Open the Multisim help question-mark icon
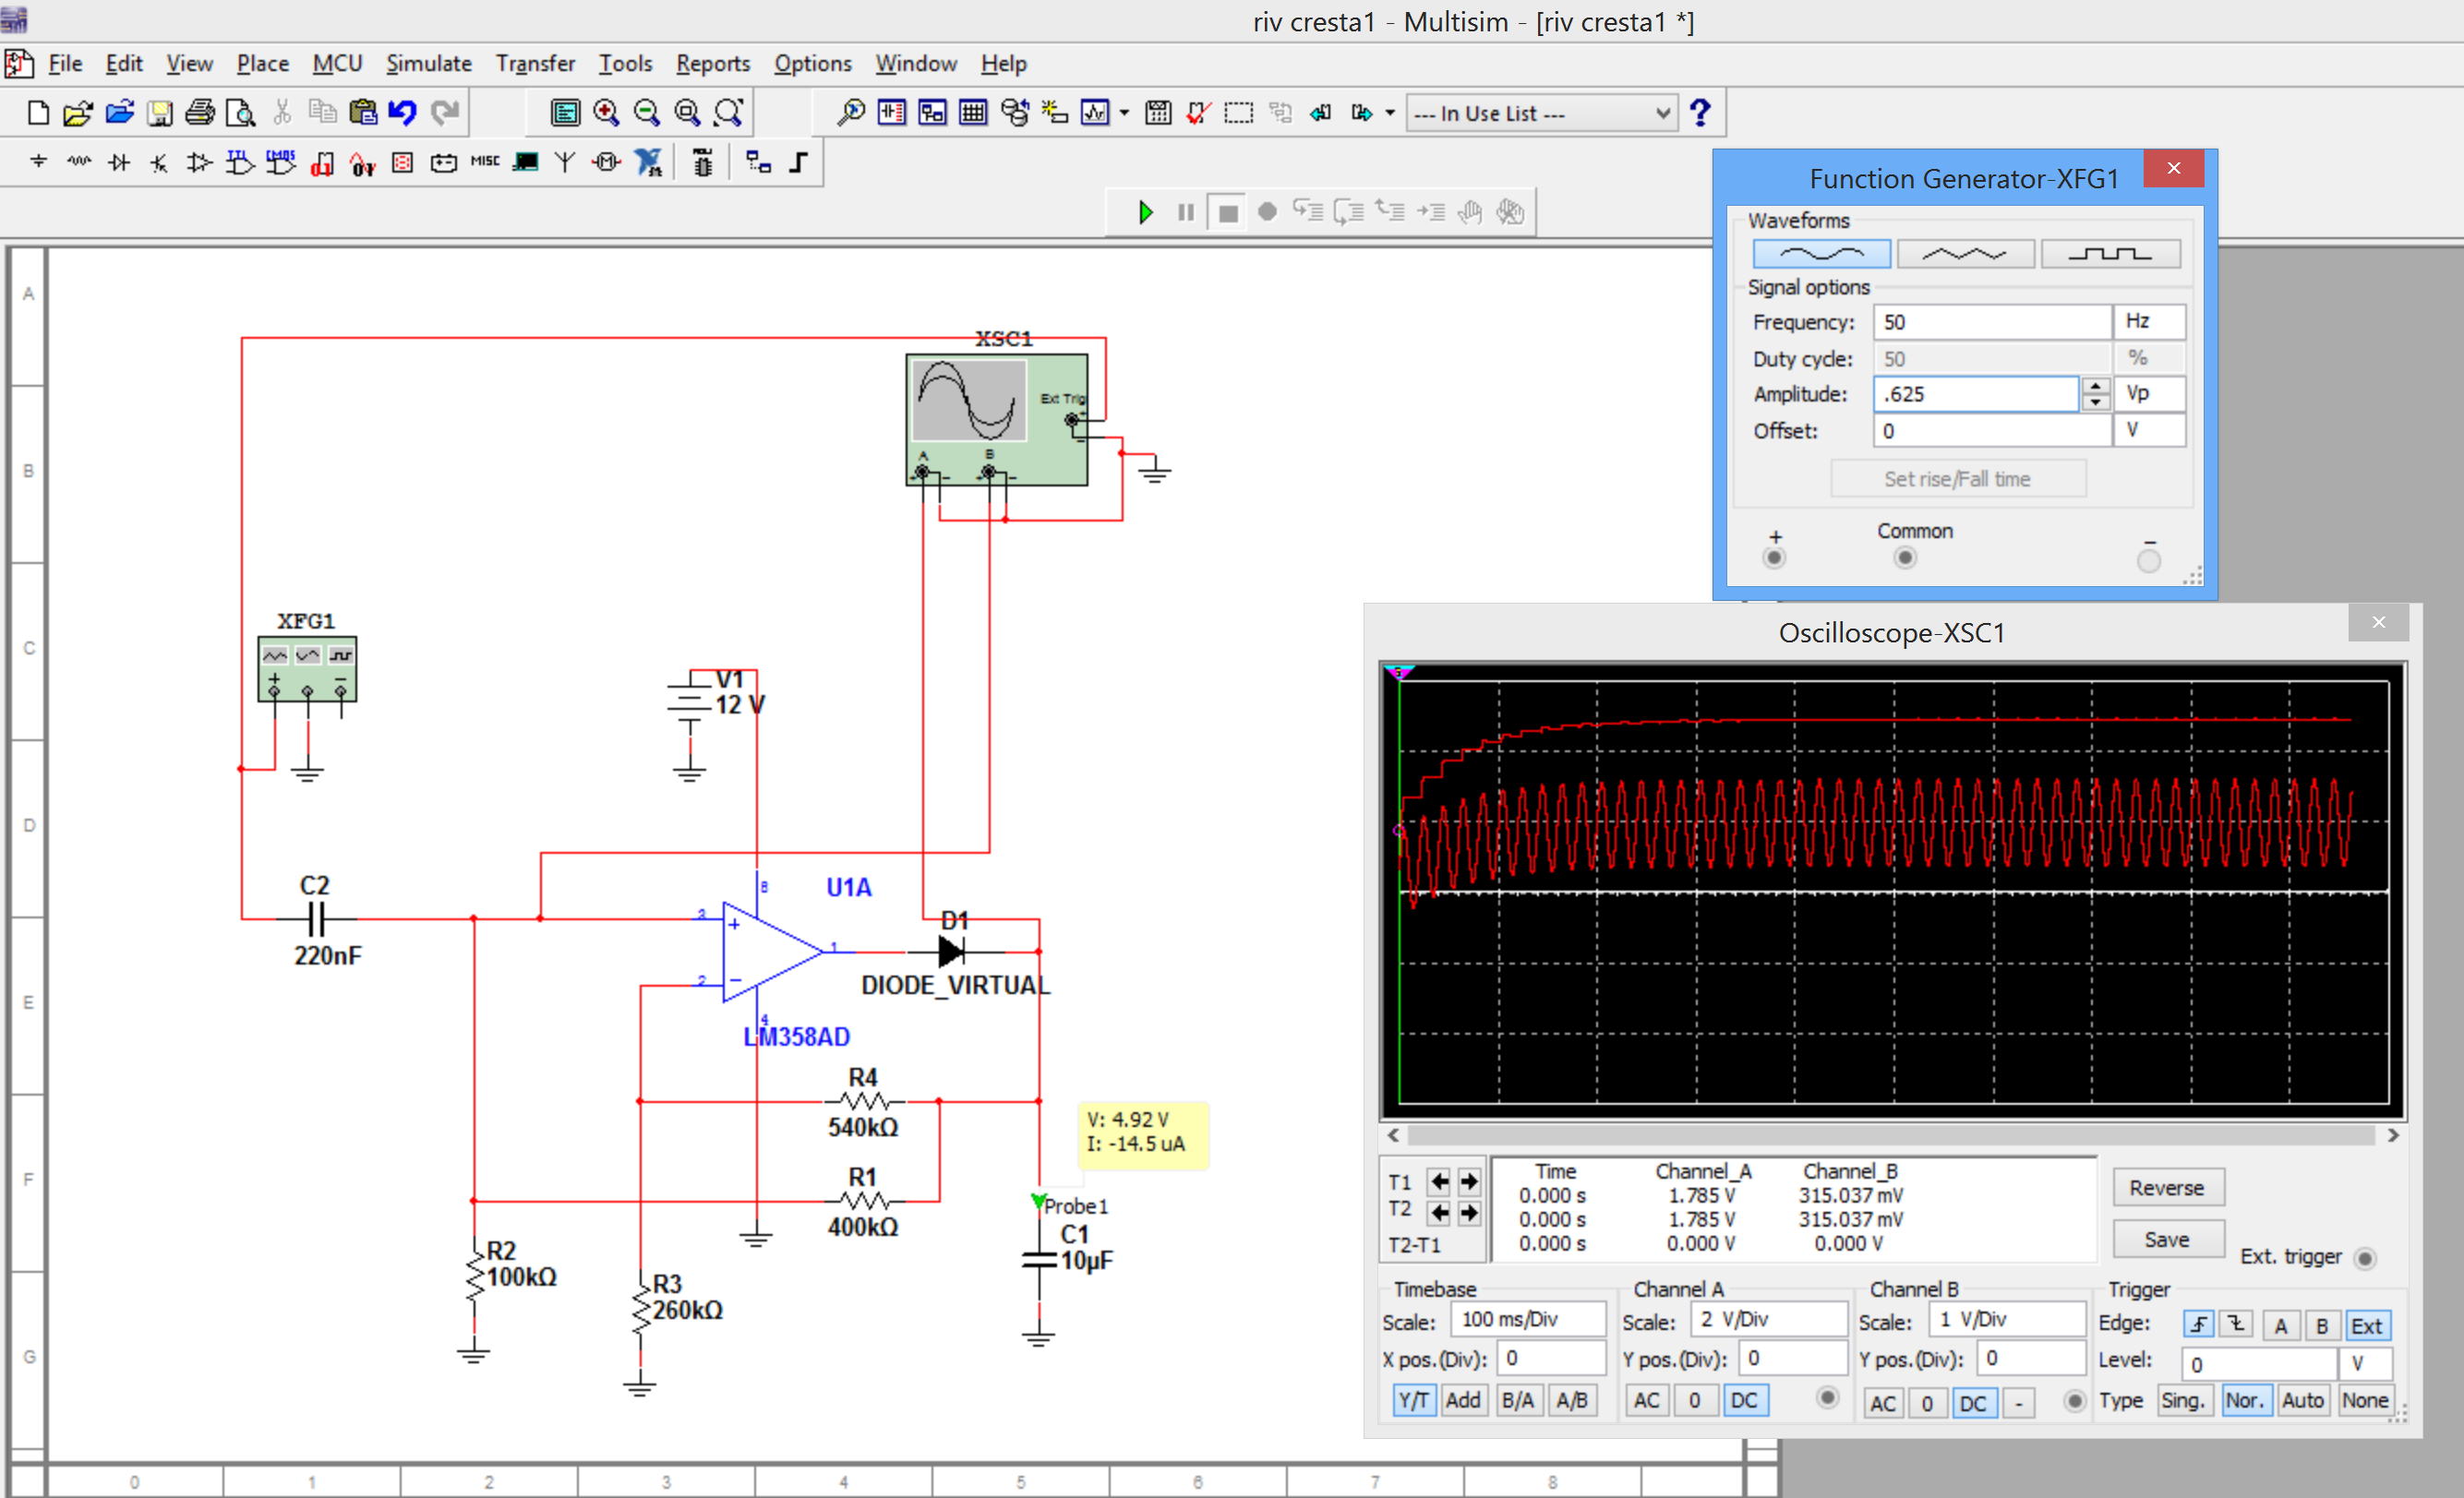This screenshot has height=1498, width=2464. coord(1700,112)
